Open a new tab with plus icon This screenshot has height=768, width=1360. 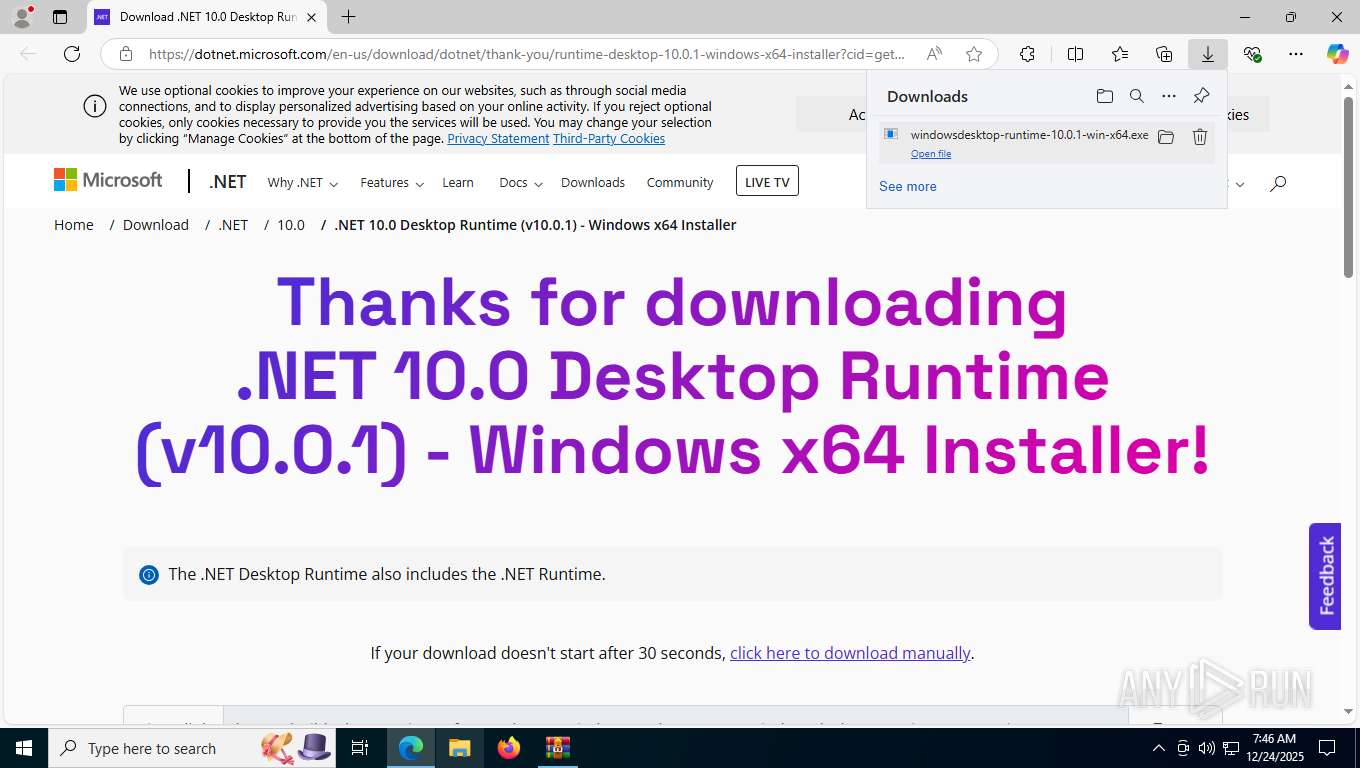click(x=348, y=17)
